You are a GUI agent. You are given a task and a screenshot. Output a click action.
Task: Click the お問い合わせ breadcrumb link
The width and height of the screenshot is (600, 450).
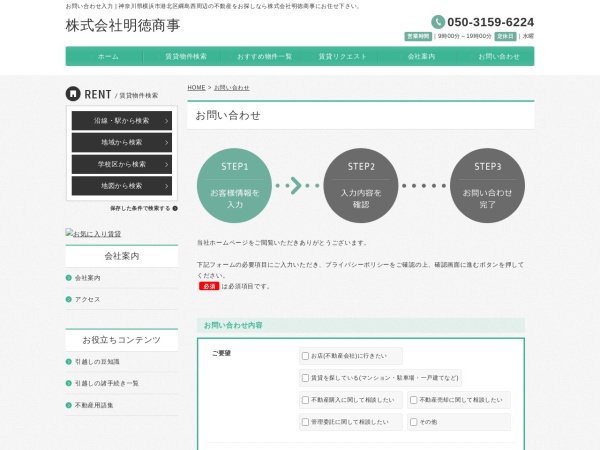point(232,88)
